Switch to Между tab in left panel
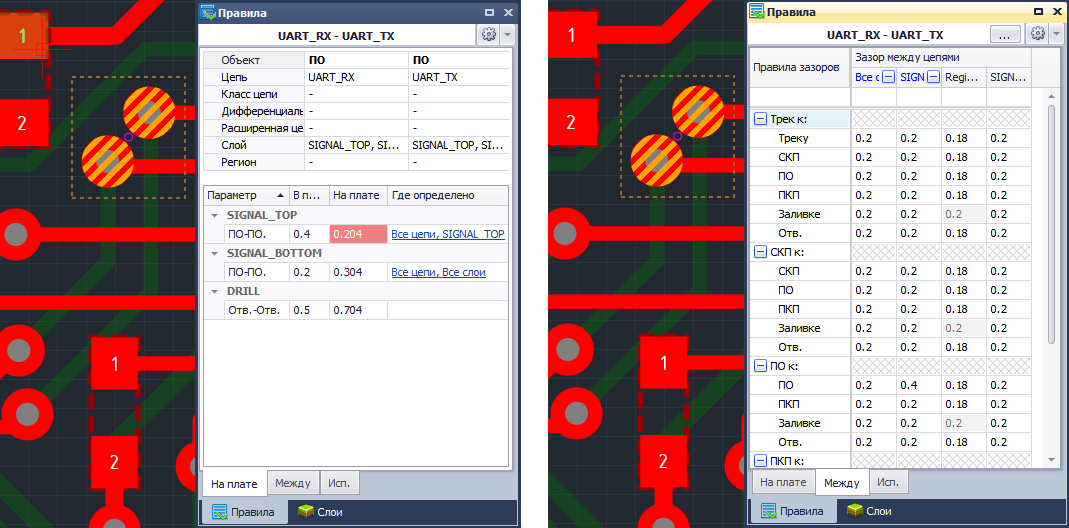The width and height of the screenshot is (1069, 528). tap(293, 483)
